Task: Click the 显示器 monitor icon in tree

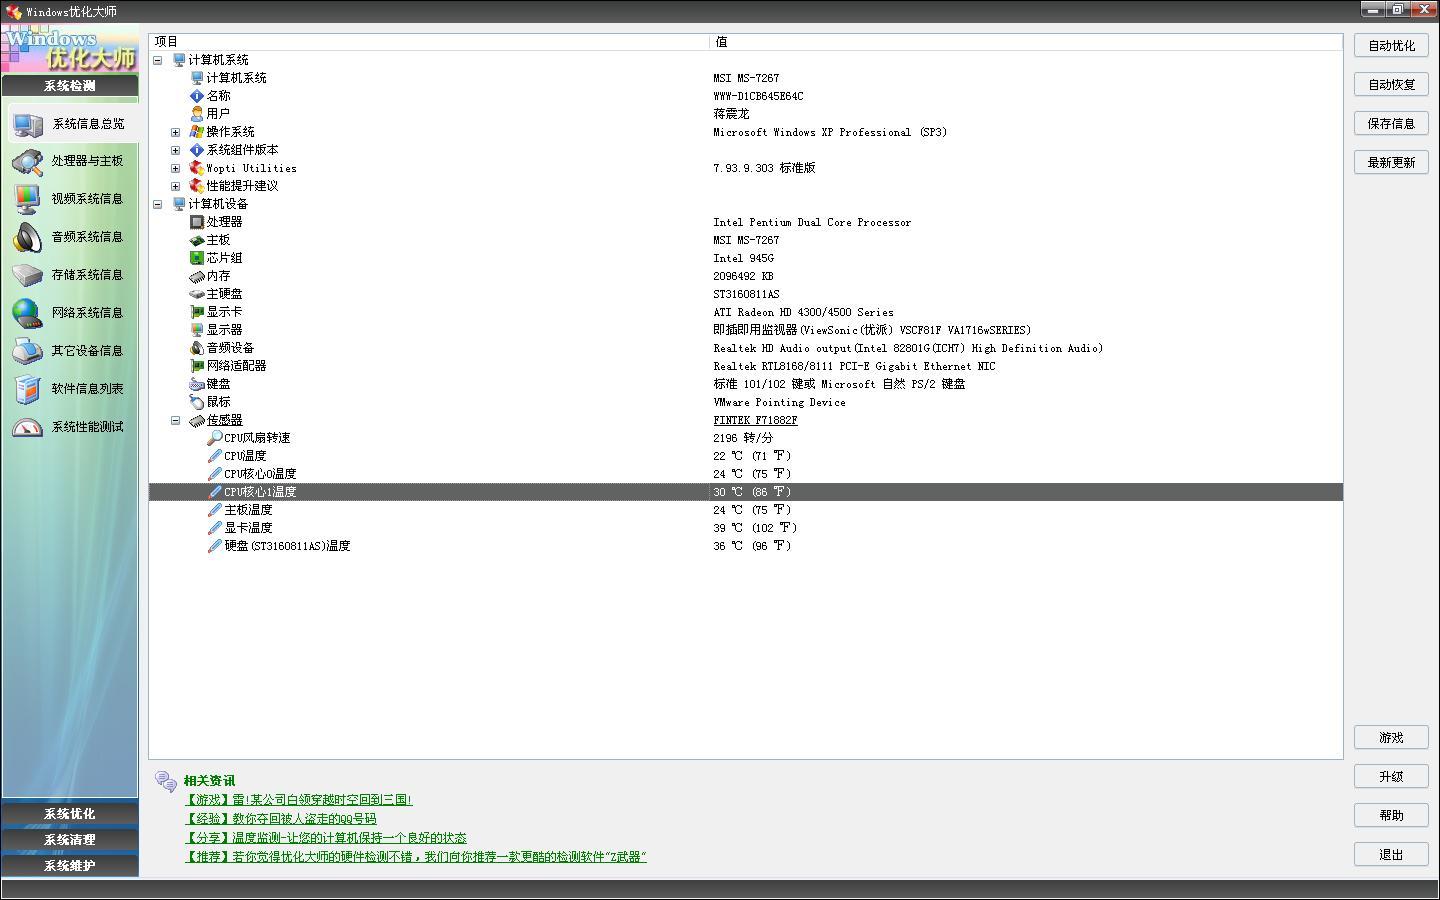Action: coord(197,330)
